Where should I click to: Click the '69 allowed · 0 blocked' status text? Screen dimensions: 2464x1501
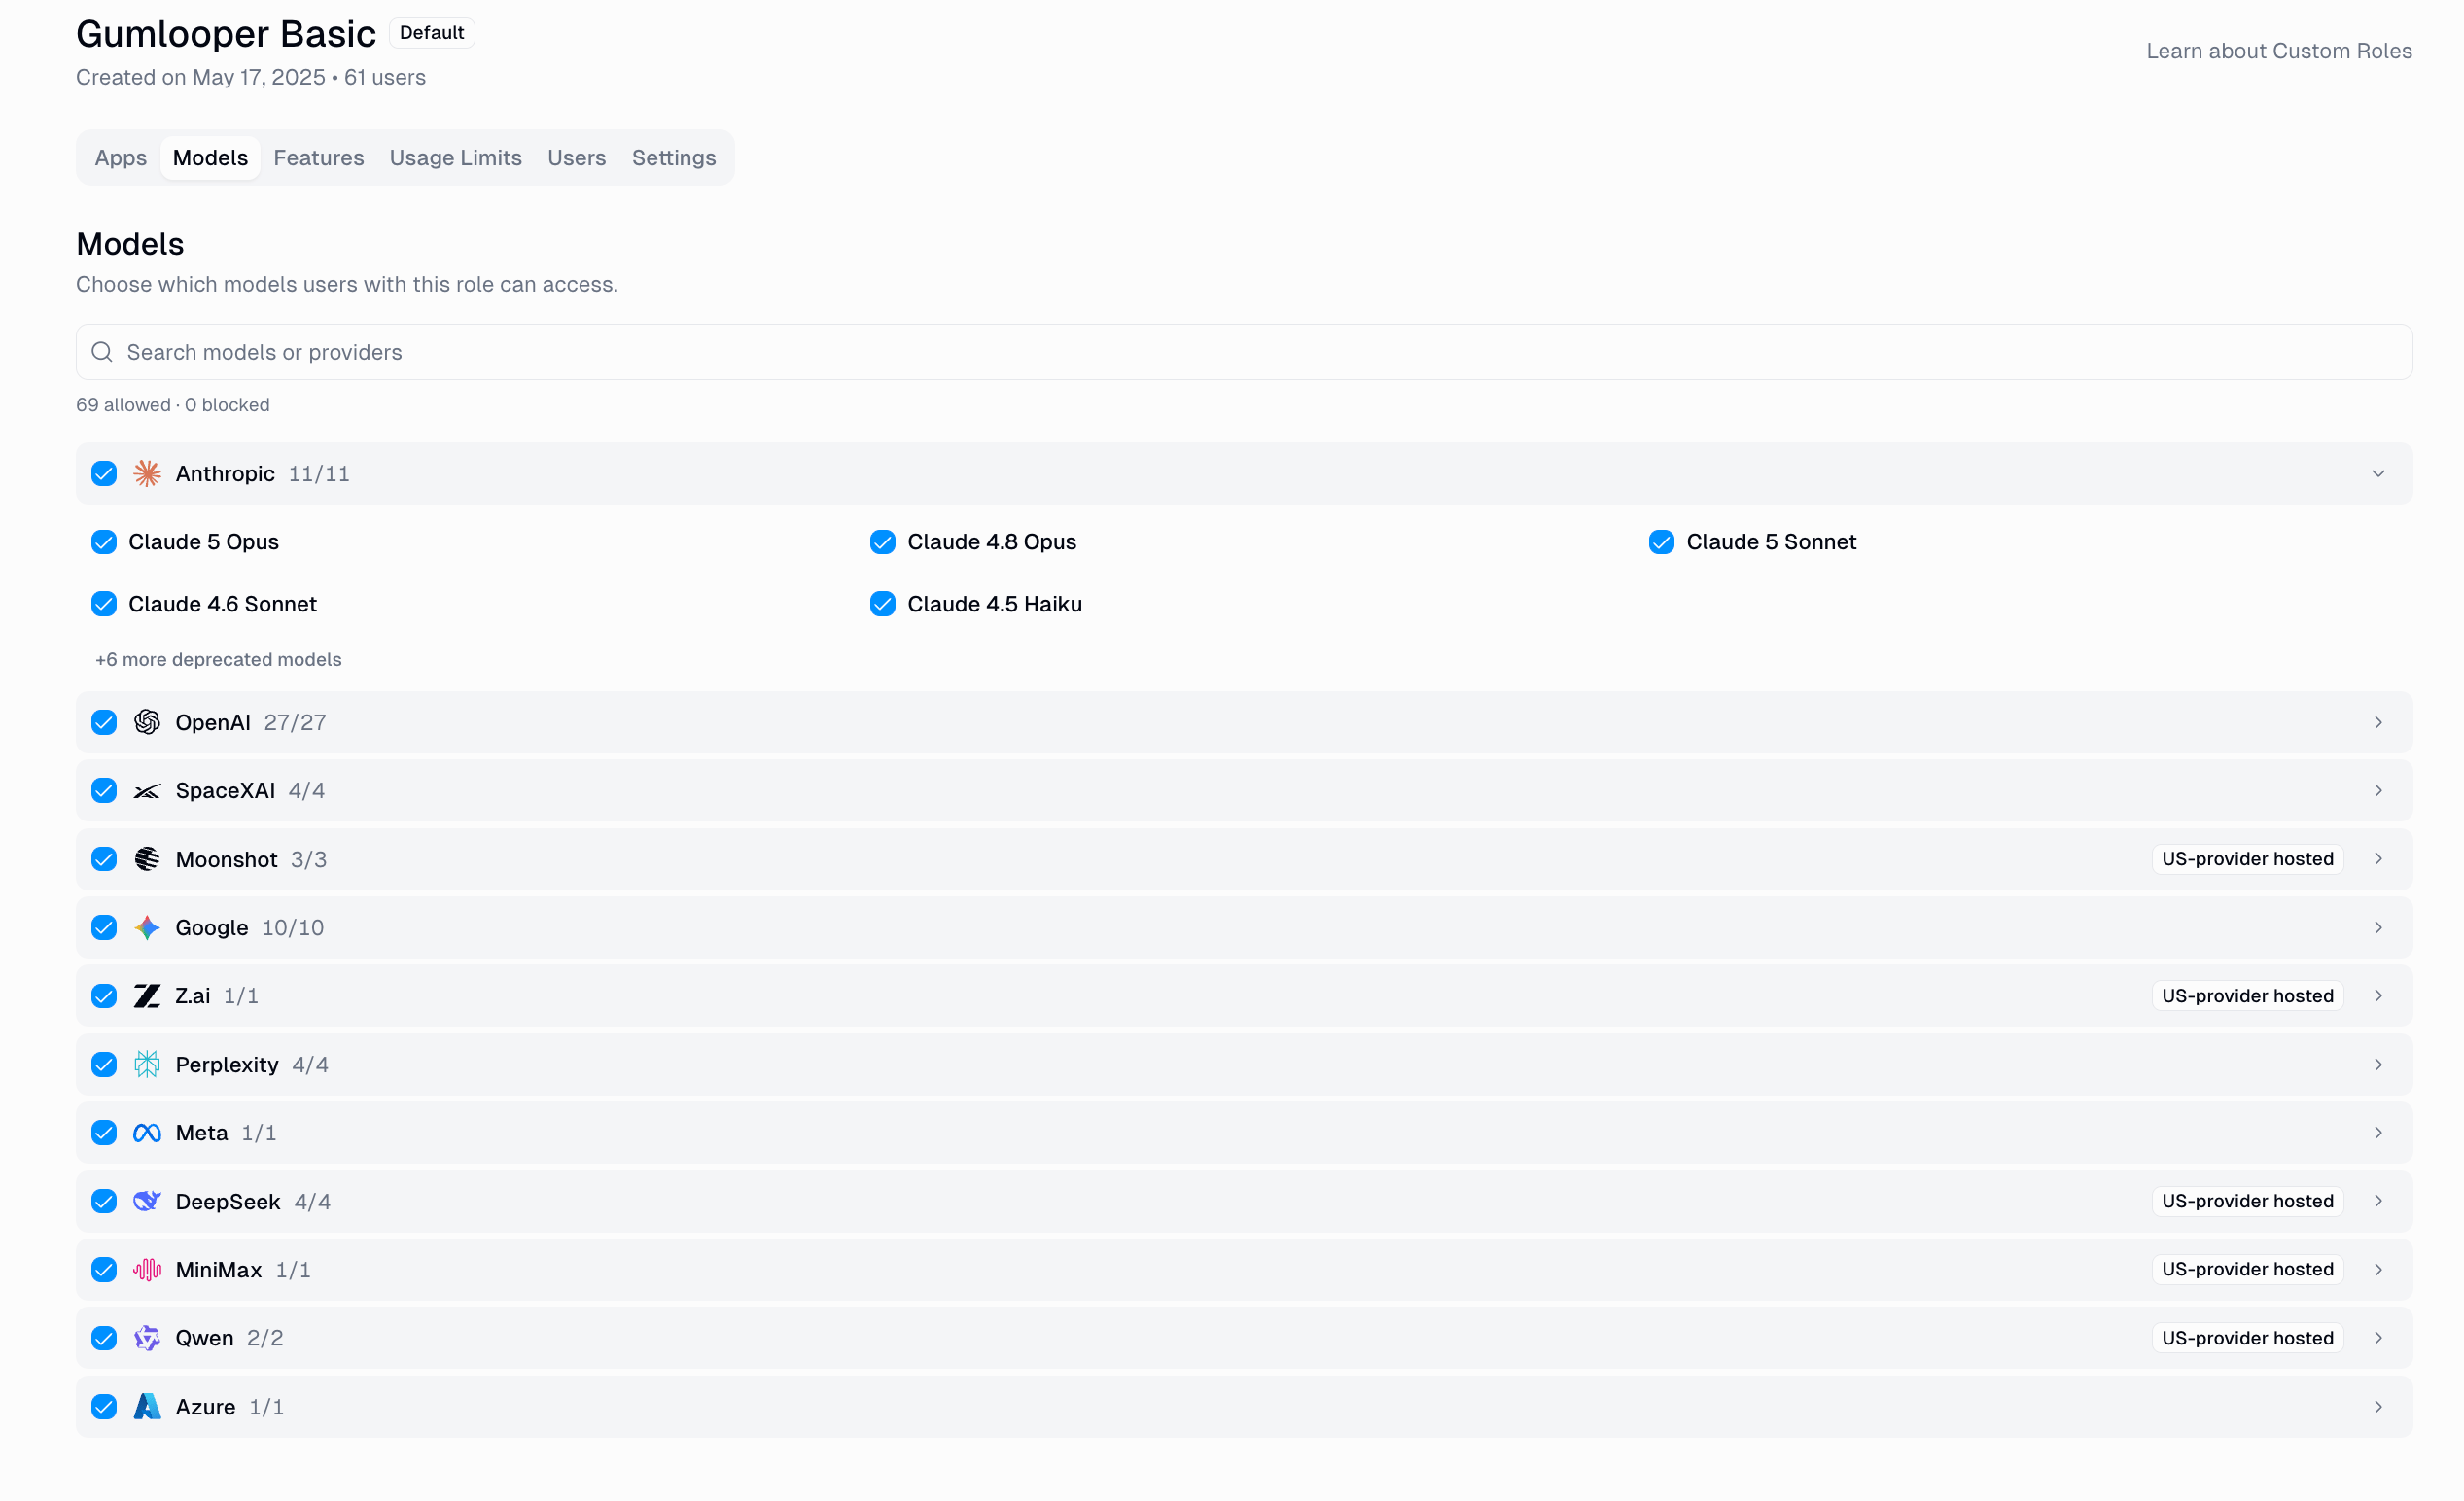pos(173,405)
